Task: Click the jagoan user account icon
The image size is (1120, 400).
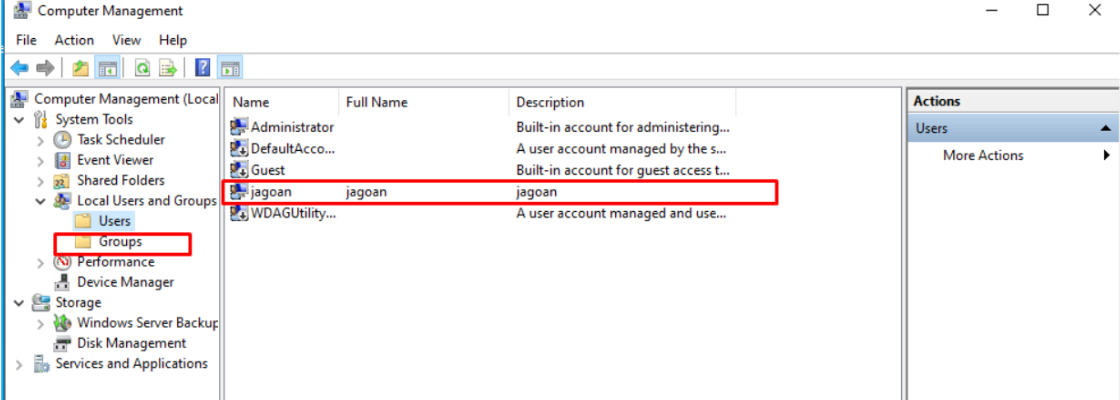Action: click(239, 192)
